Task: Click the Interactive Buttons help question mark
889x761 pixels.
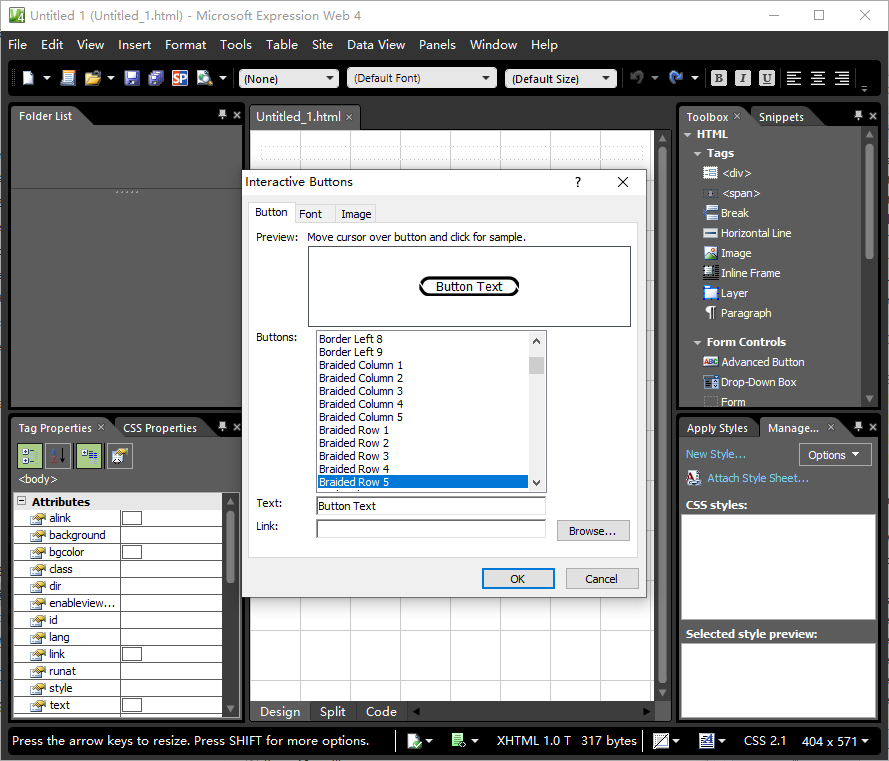Action: 578,182
